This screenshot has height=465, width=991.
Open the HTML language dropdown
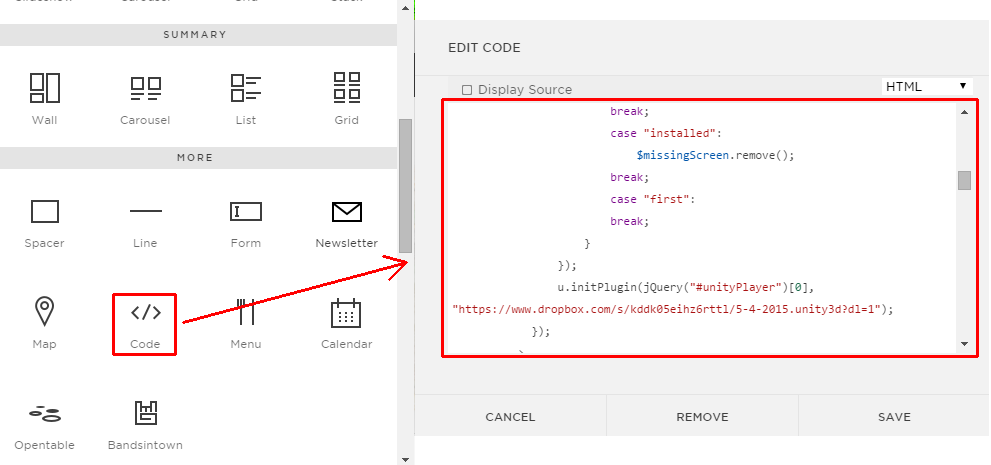click(x=927, y=87)
